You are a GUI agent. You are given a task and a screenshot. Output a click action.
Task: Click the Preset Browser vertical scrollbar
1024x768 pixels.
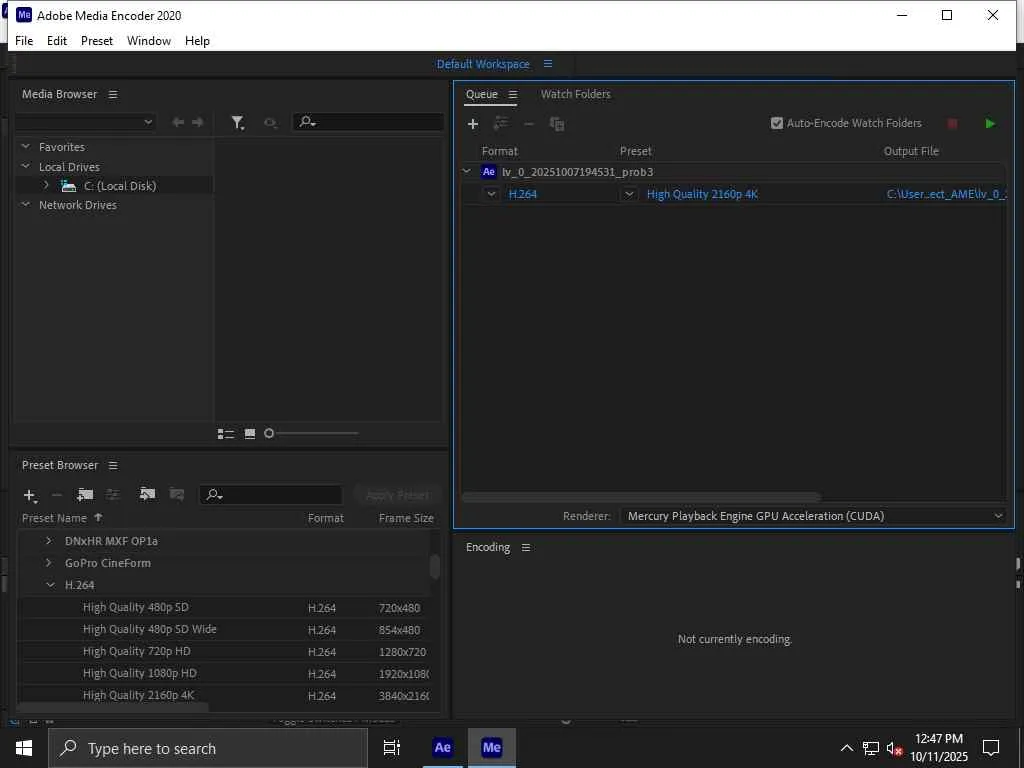pos(435,566)
